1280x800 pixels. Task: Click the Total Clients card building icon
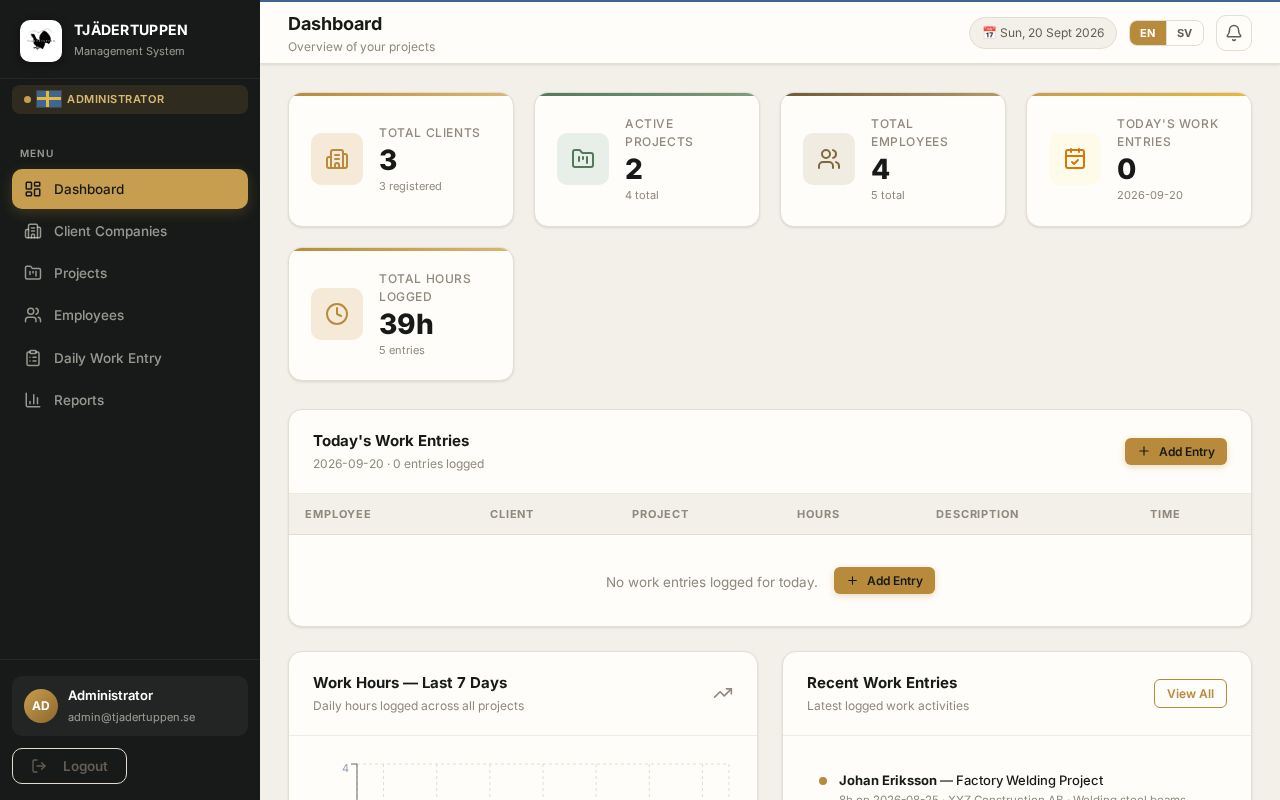337,159
